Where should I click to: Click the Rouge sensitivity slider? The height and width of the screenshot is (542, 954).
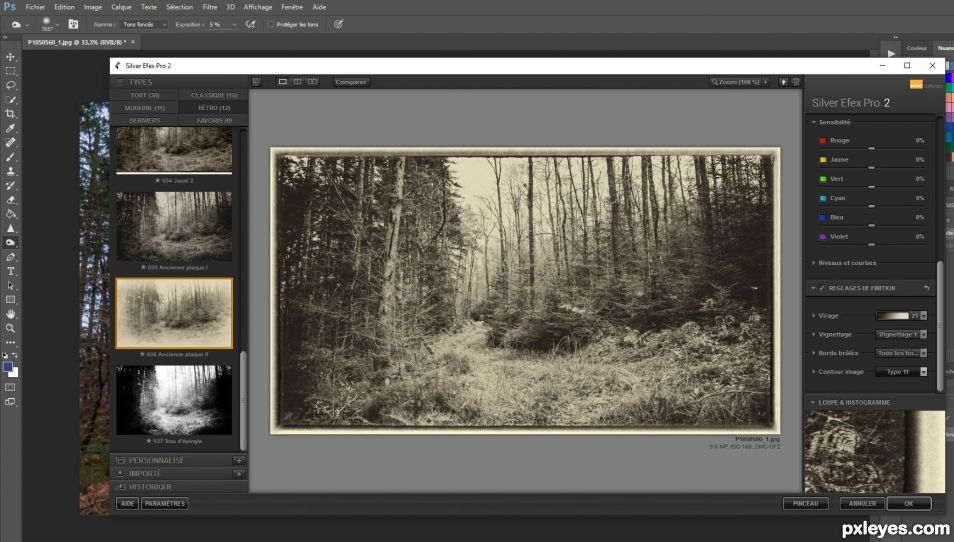[x=871, y=148]
